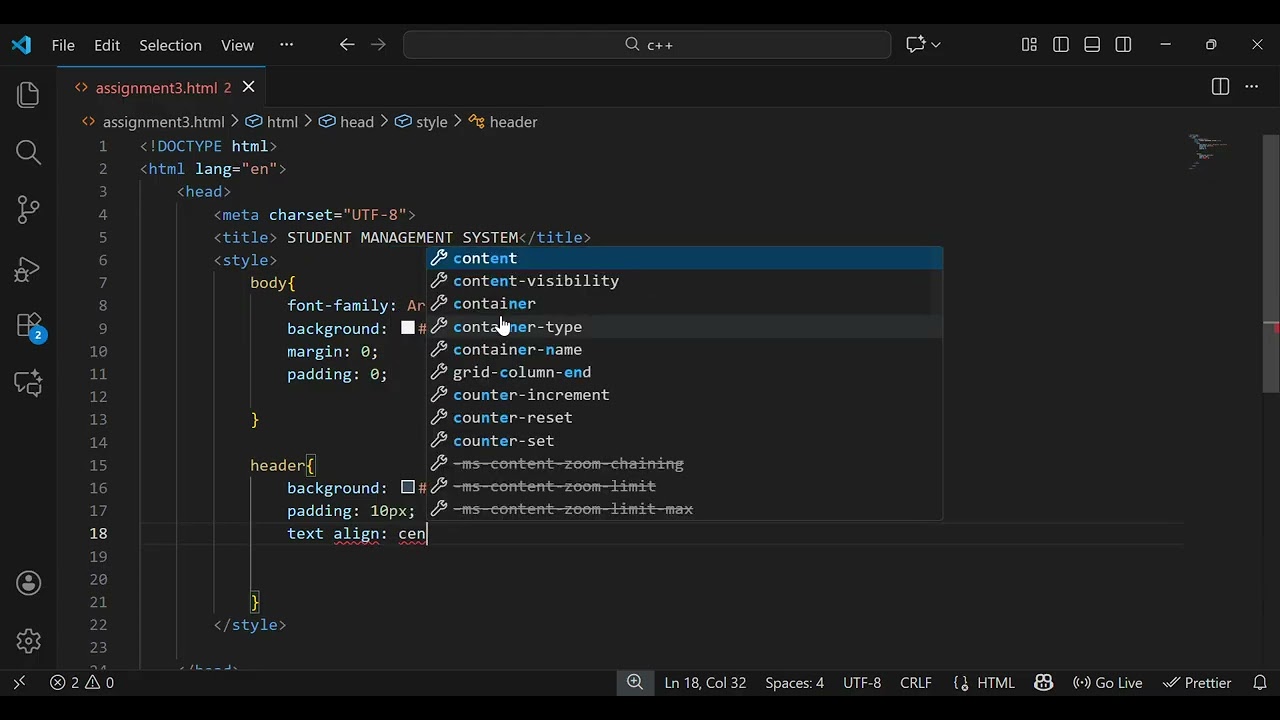The width and height of the screenshot is (1280, 720).
Task: Select the content-visibility suggestion
Action: coord(685,281)
